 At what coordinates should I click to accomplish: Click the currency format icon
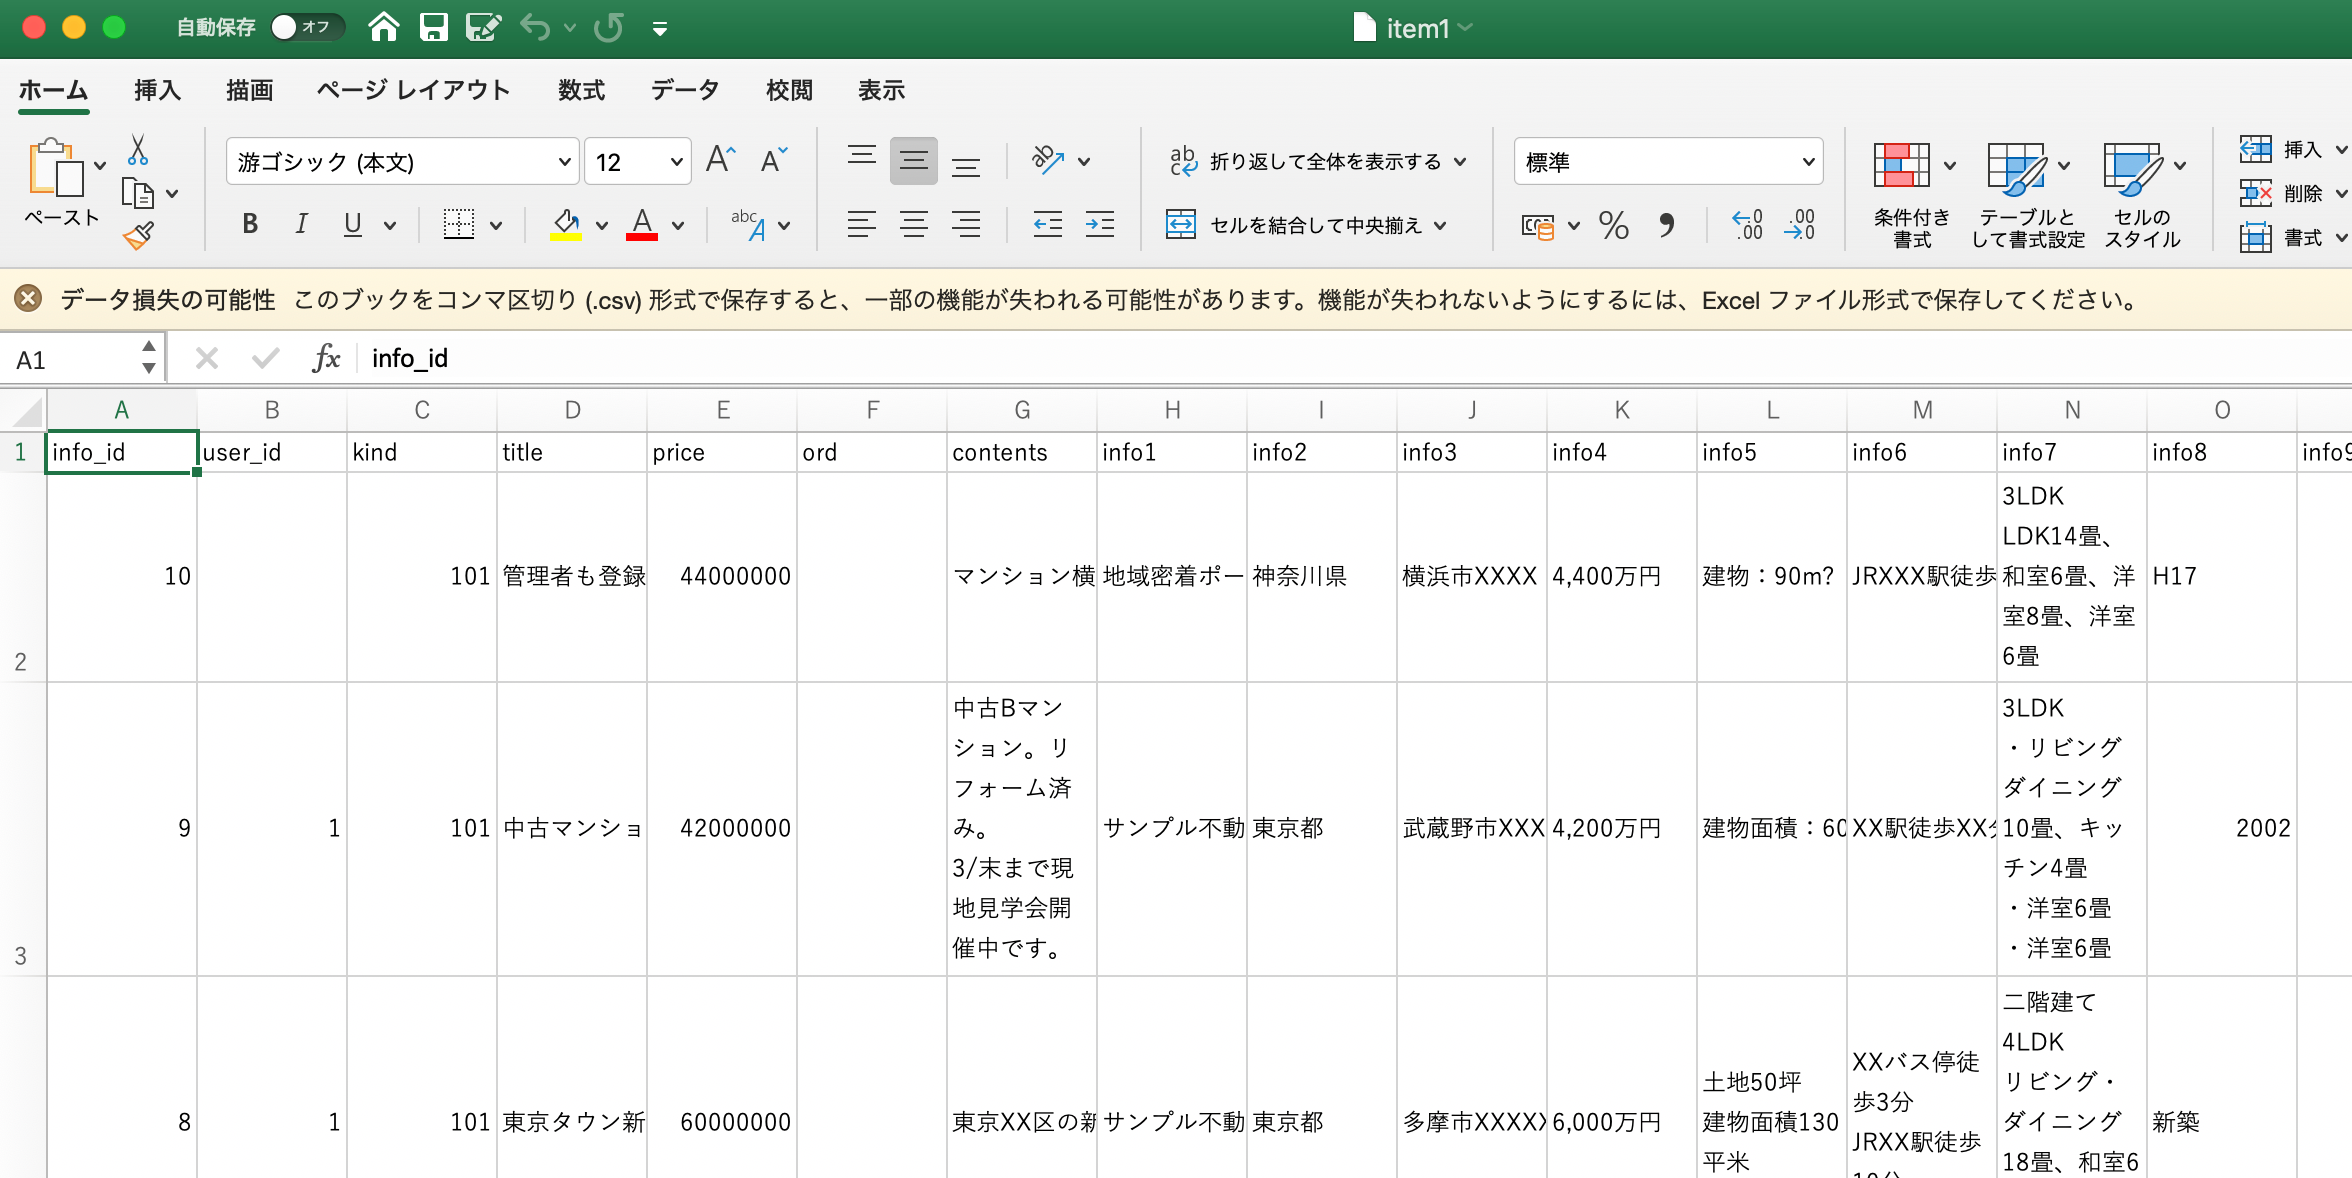1538,226
